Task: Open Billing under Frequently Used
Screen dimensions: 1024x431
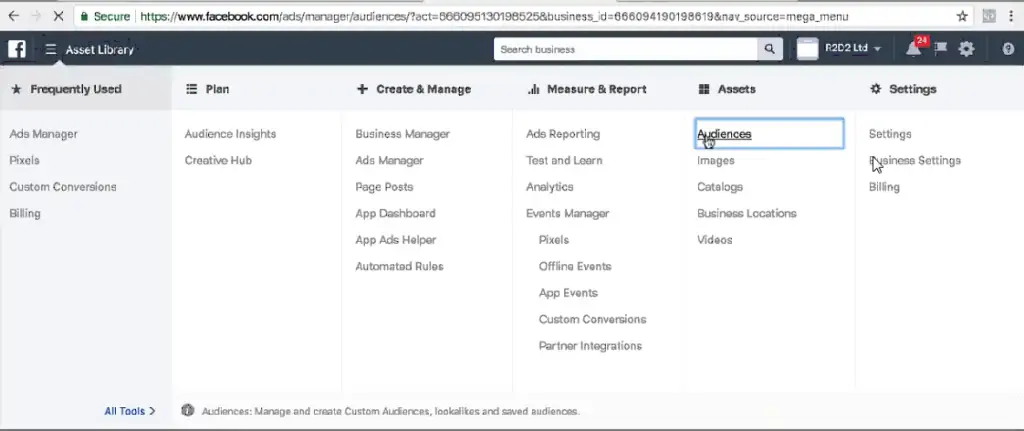Action: click(25, 214)
